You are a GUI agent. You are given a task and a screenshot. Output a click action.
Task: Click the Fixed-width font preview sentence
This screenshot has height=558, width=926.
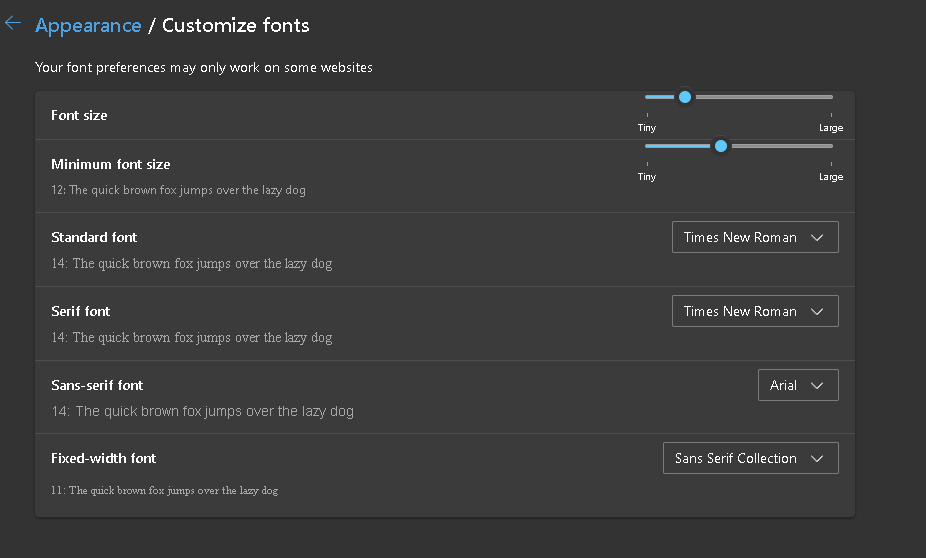click(165, 491)
